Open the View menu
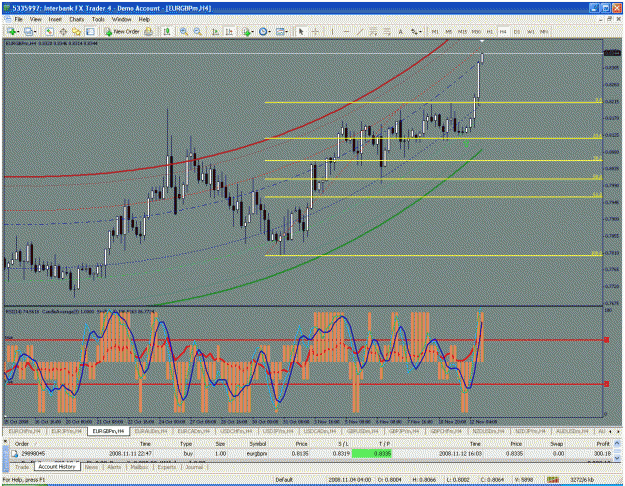This screenshot has height=486, width=625. [x=35, y=19]
